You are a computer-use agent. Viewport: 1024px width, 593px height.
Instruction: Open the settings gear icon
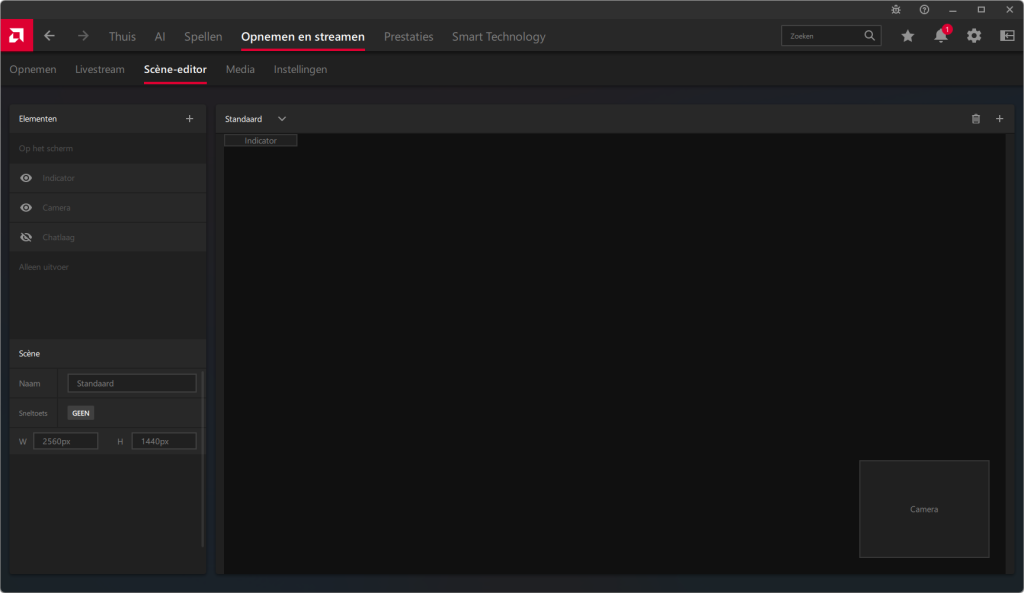974,36
